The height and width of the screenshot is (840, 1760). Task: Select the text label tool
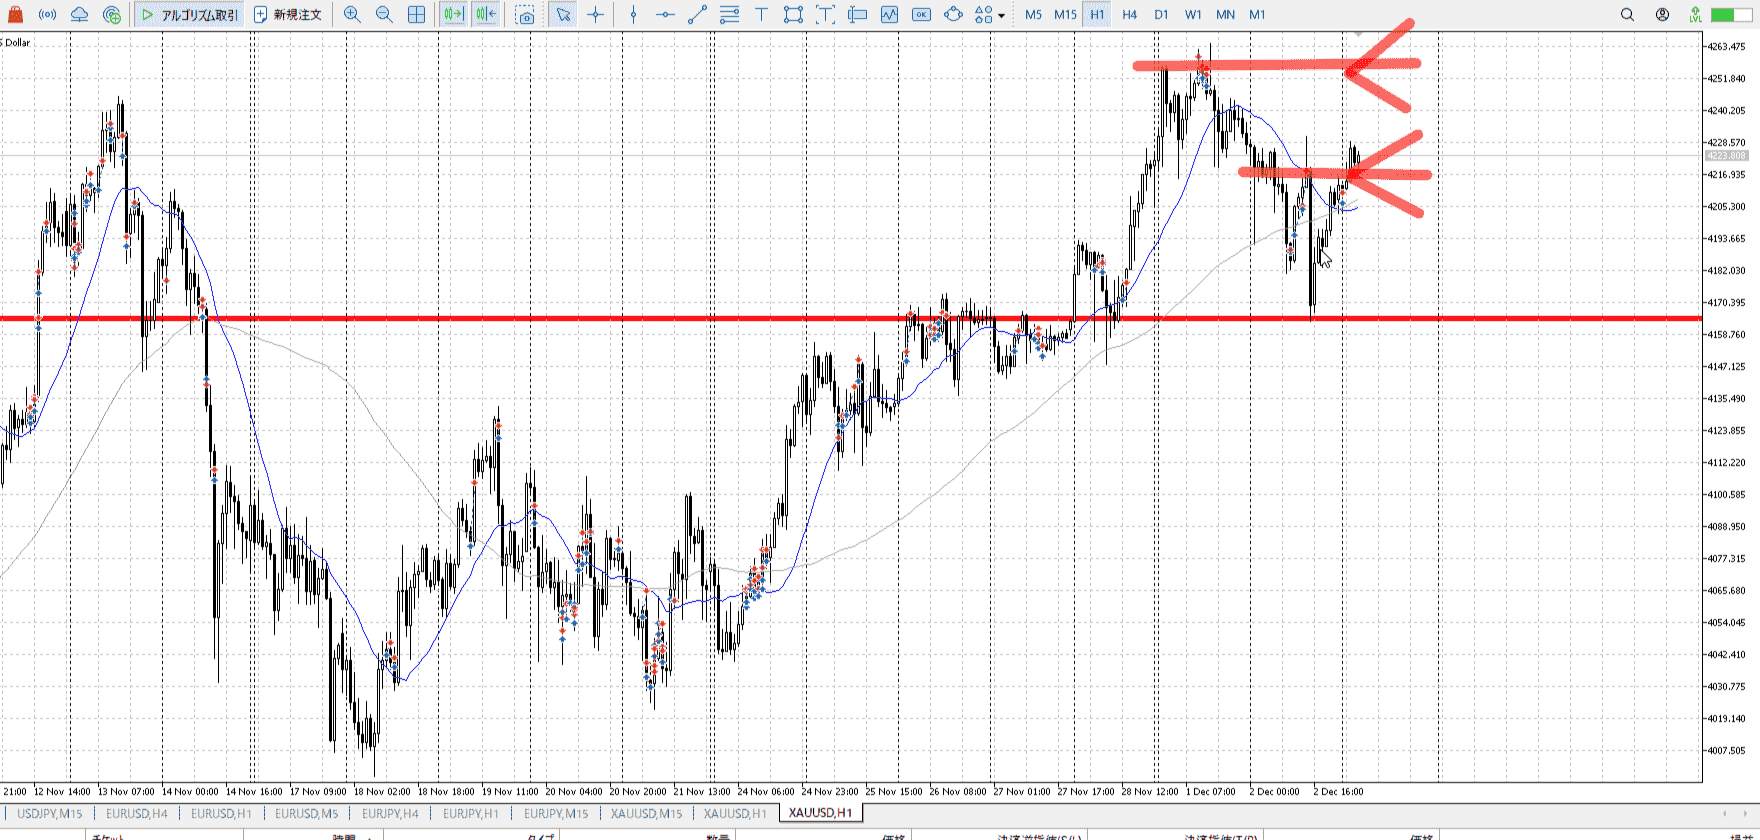click(x=761, y=15)
